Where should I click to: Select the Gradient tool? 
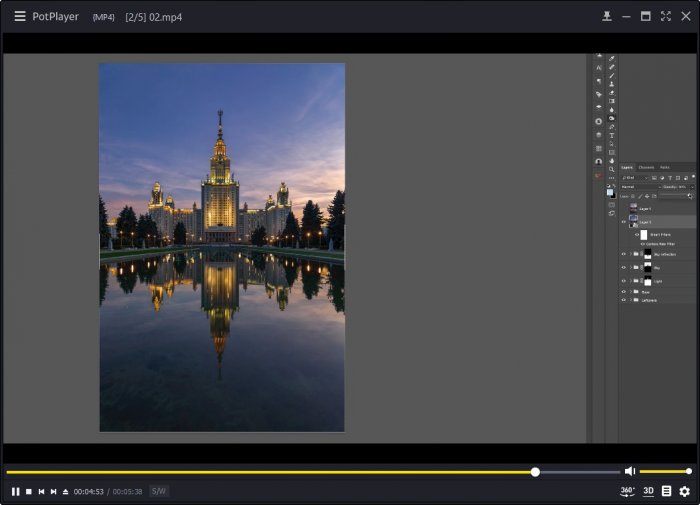pos(612,101)
